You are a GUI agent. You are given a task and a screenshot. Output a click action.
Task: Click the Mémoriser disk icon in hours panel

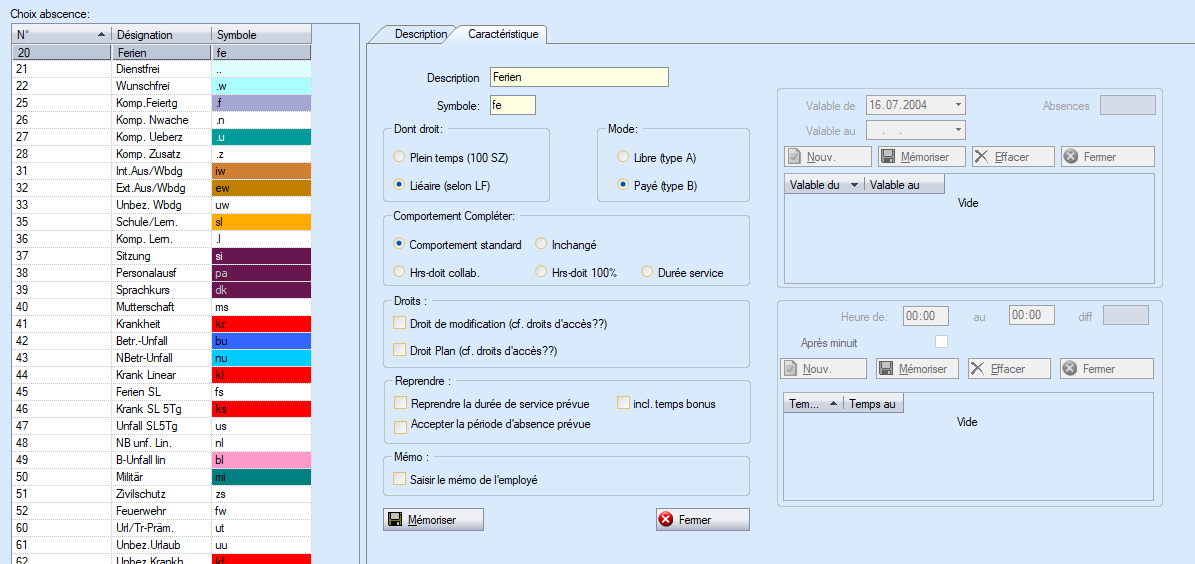885,369
